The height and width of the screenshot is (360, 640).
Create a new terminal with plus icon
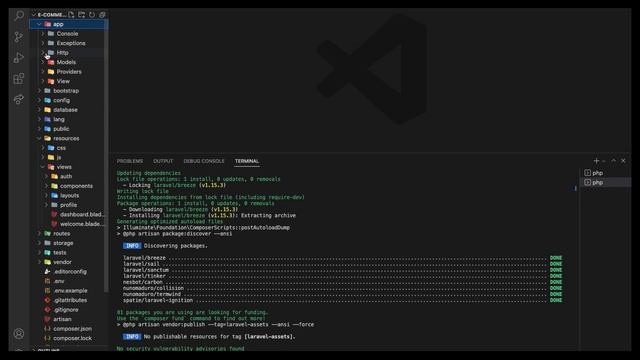point(596,161)
